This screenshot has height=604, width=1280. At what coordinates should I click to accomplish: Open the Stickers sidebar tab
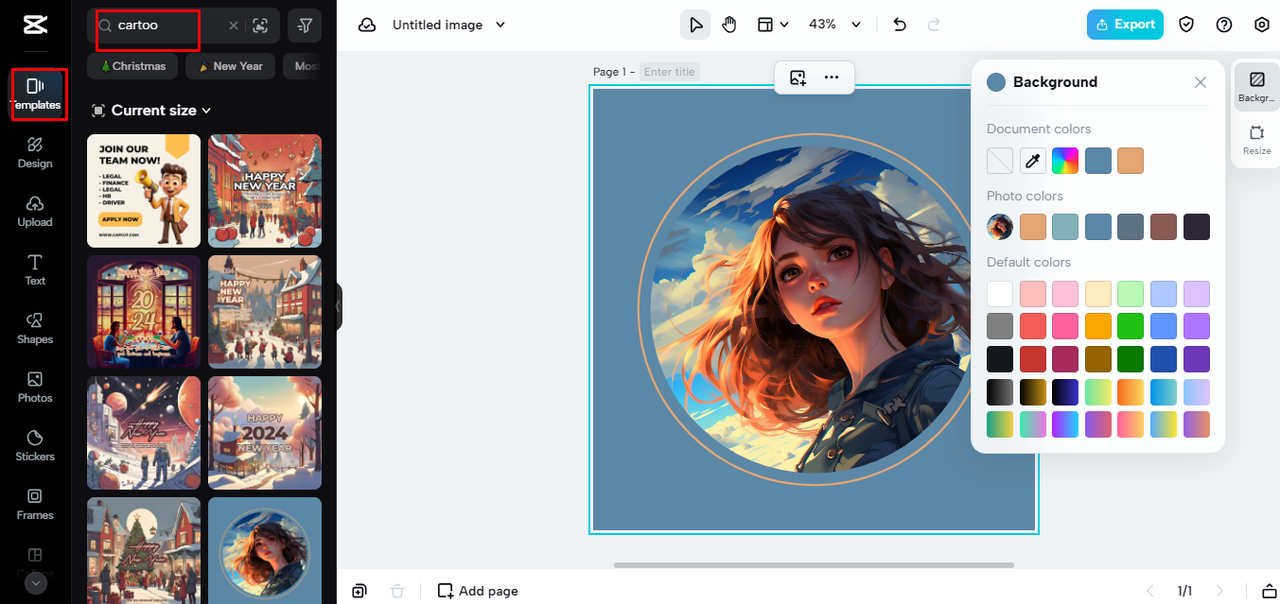[x=35, y=446]
